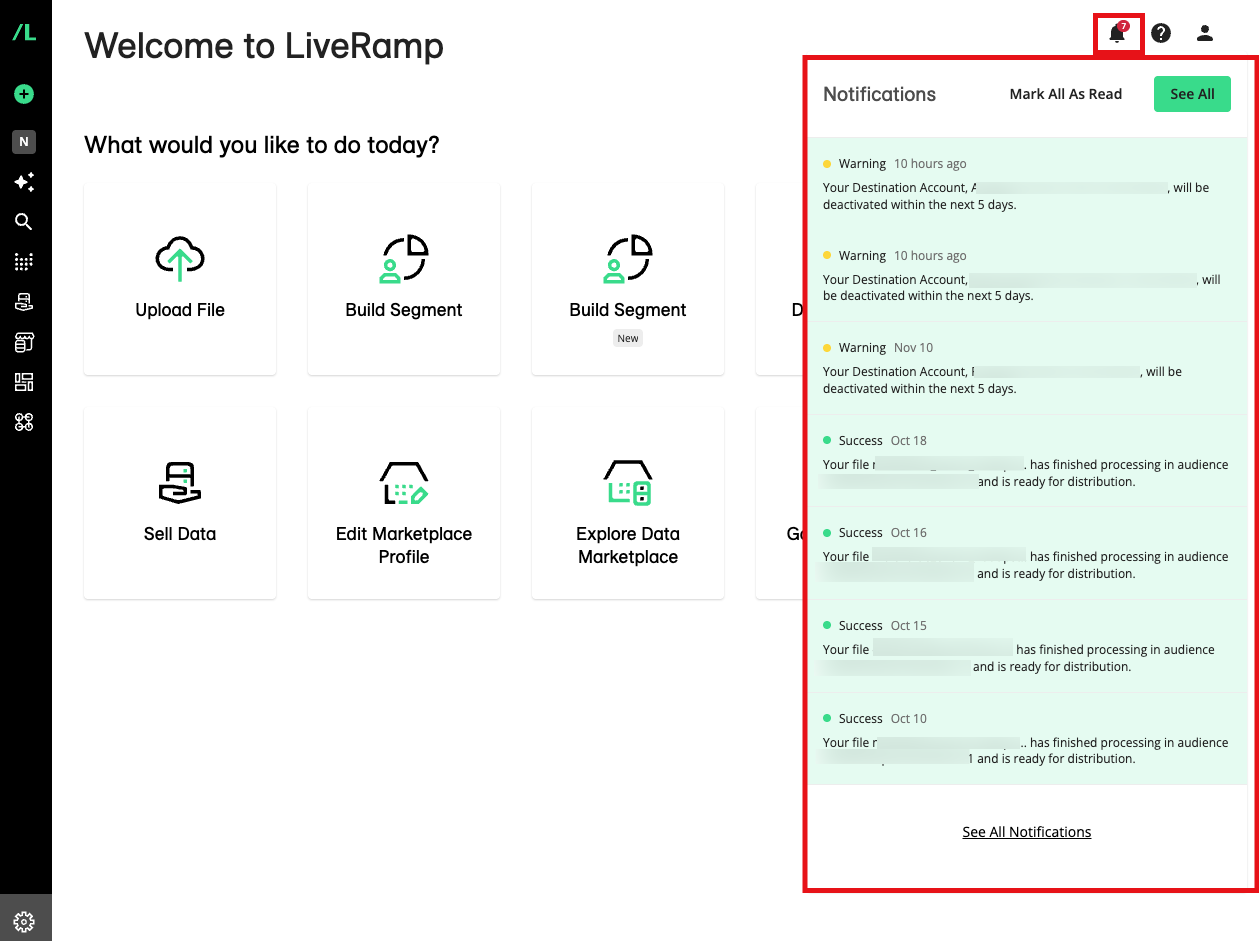Follow the See All Notifications link
The height and width of the screenshot is (941, 1259).
click(x=1026, y=832)
